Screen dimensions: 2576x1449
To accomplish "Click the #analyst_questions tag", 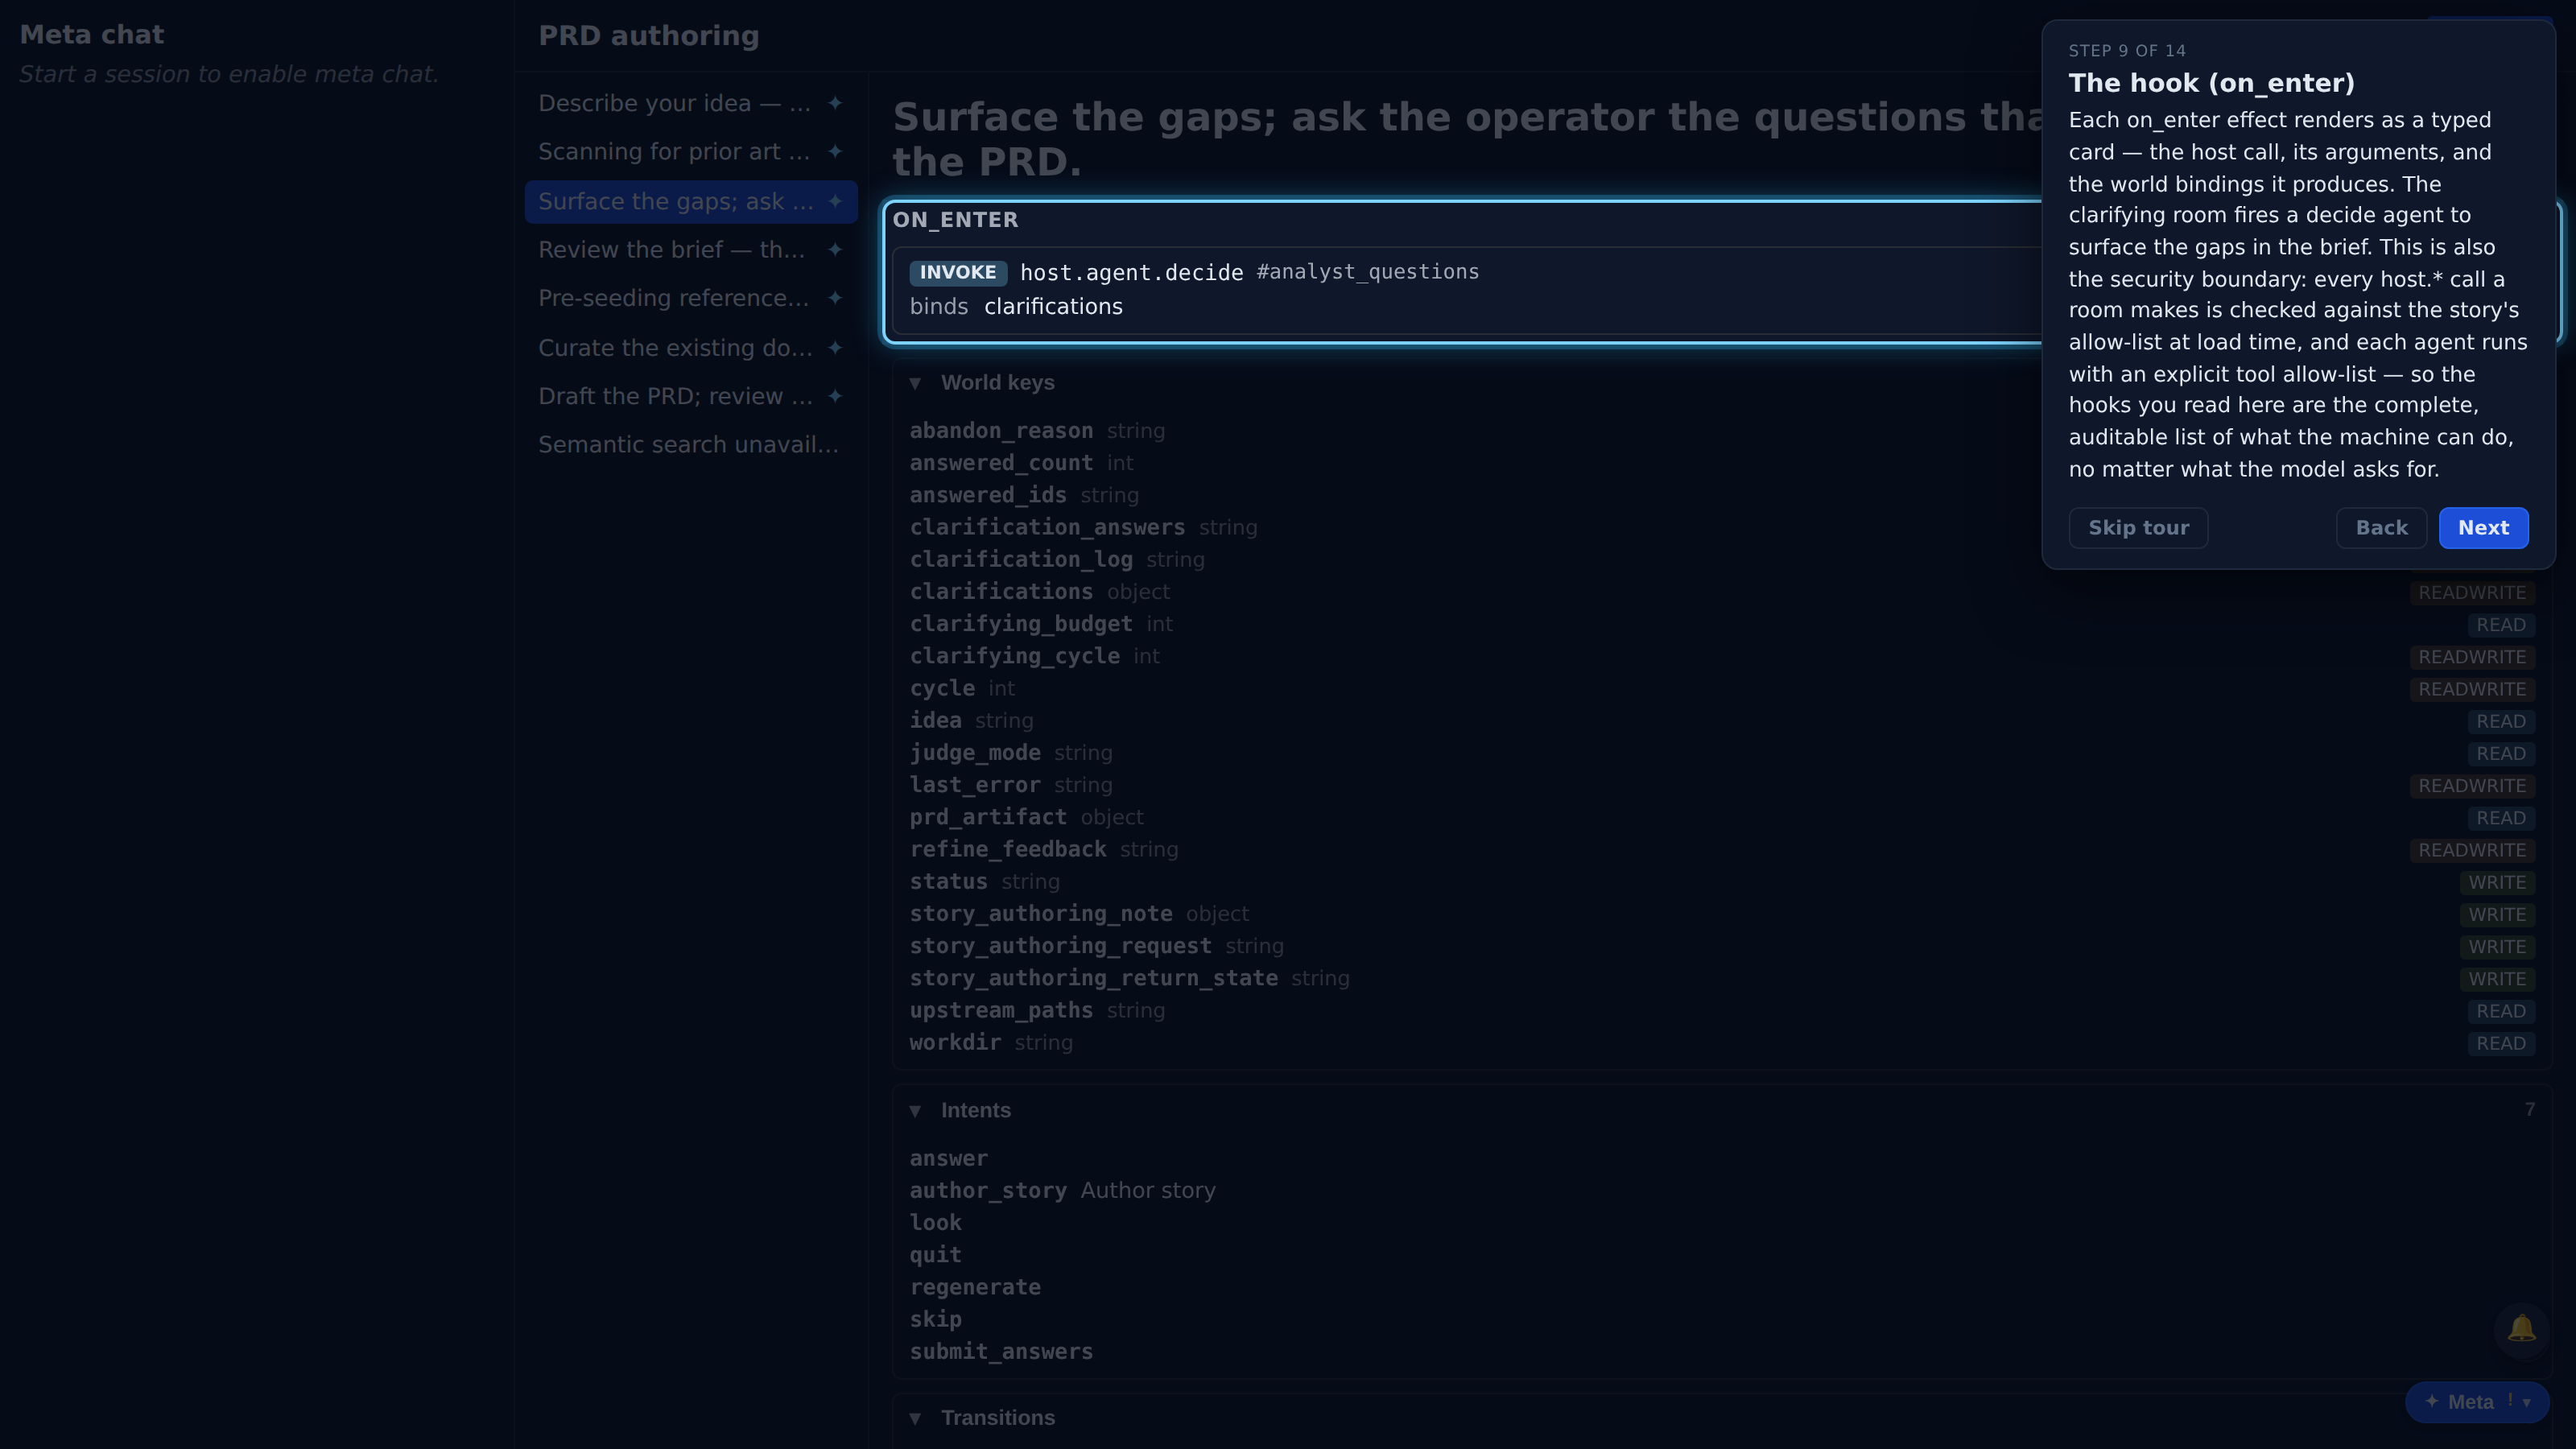I will [1367, 272].
